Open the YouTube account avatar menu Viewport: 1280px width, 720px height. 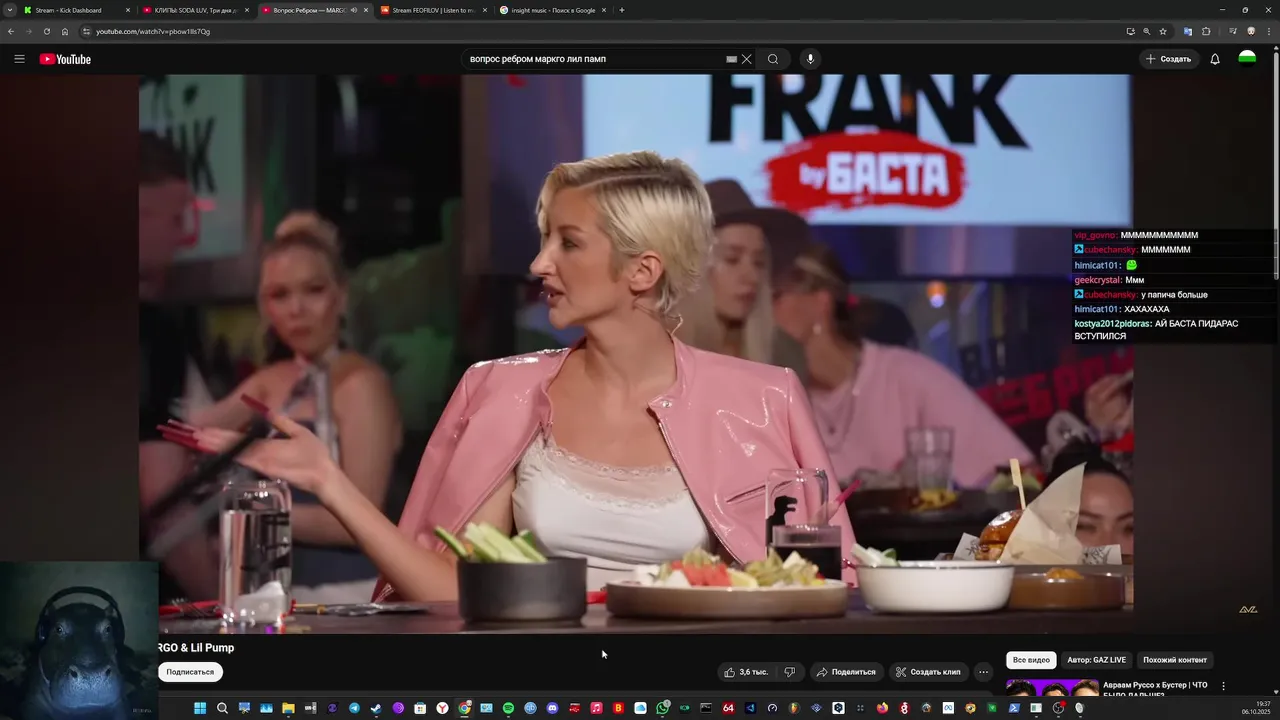pyautogui.click(x=1247, y=59)
